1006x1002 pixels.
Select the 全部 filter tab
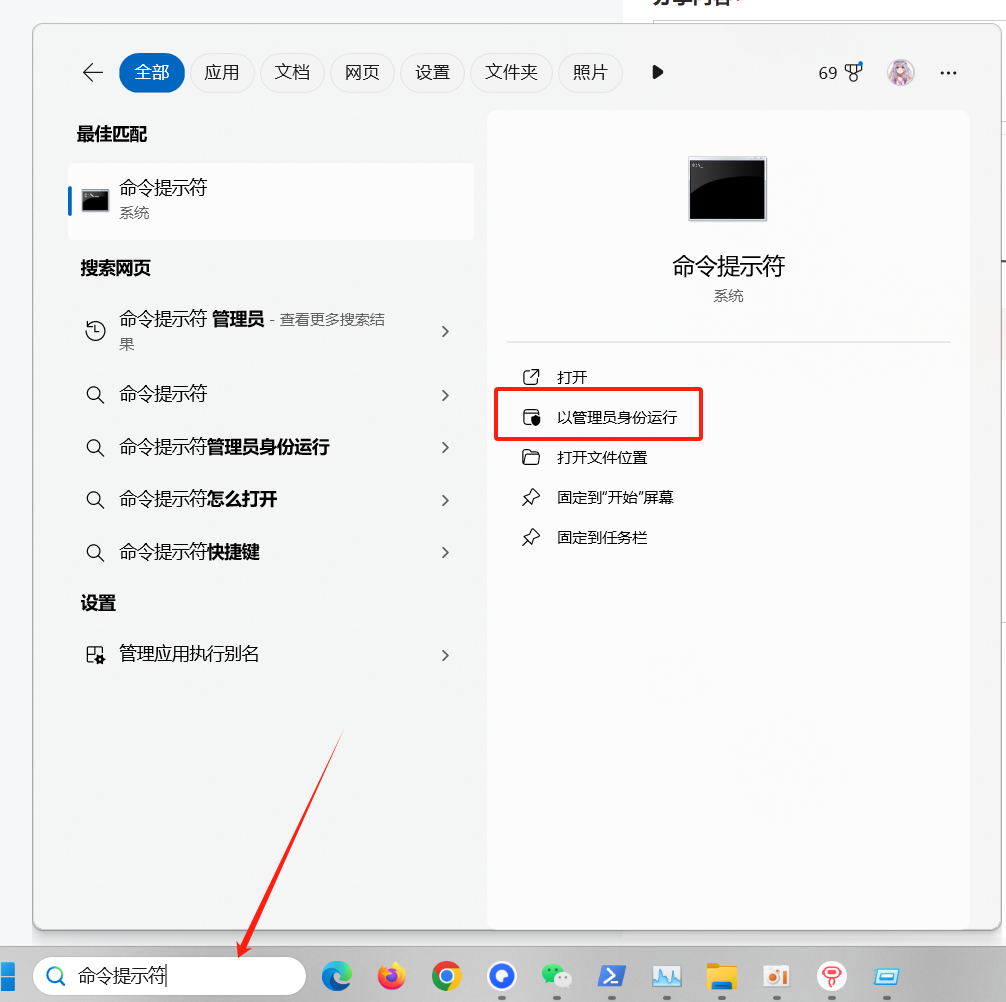(x=151, y=72)
